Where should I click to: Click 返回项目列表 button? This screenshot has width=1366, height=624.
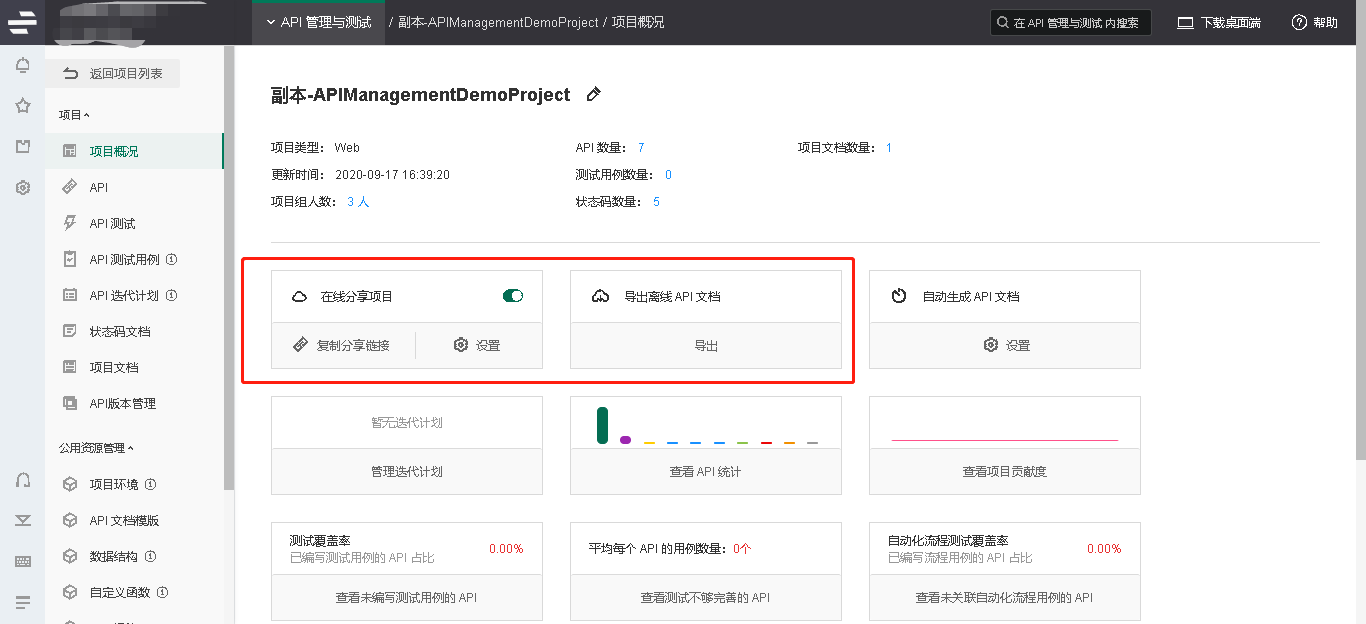113,74
